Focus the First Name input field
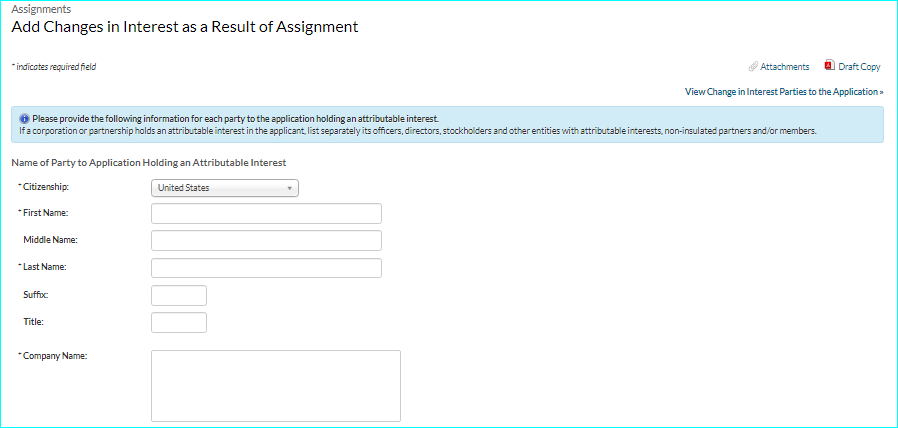 coord(266,213)
